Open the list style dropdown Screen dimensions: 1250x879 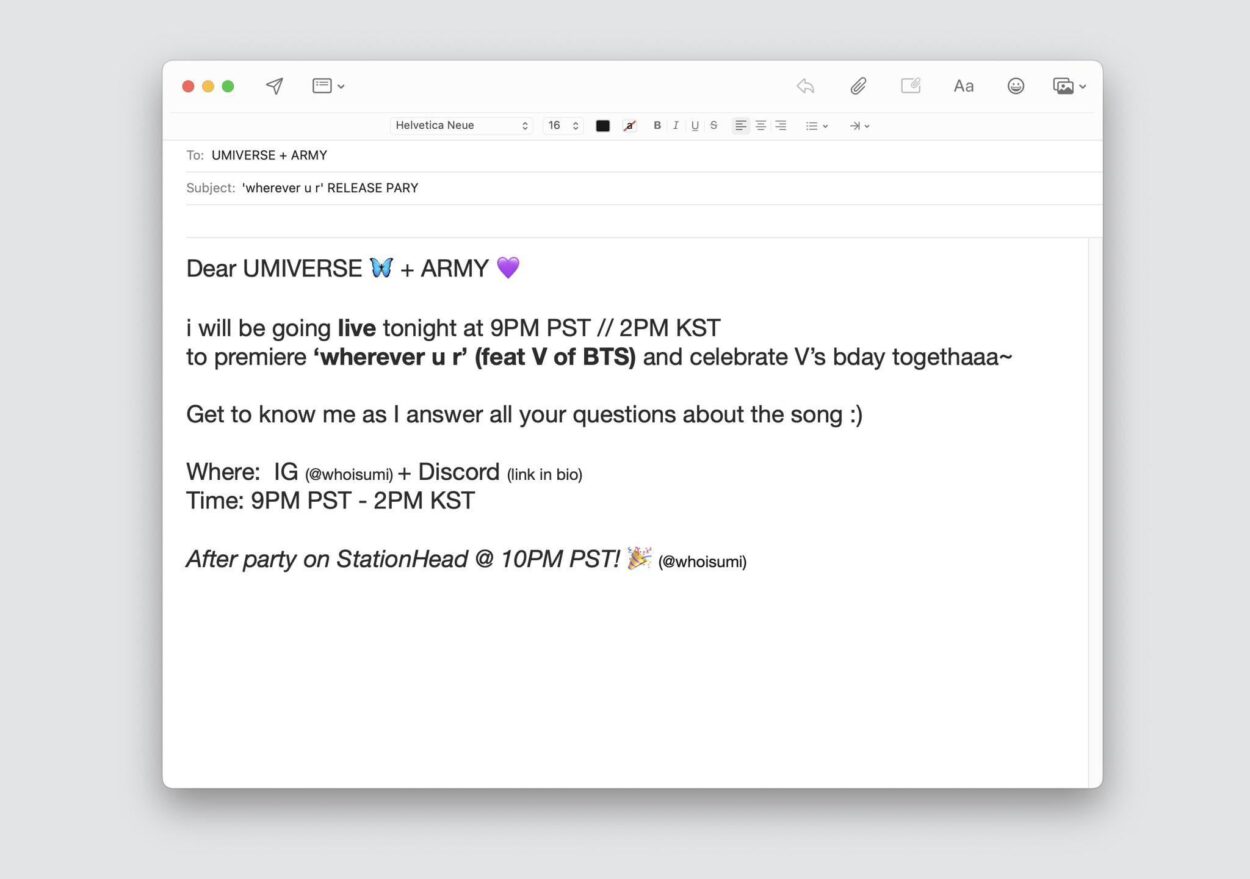(x=816, y=126)
